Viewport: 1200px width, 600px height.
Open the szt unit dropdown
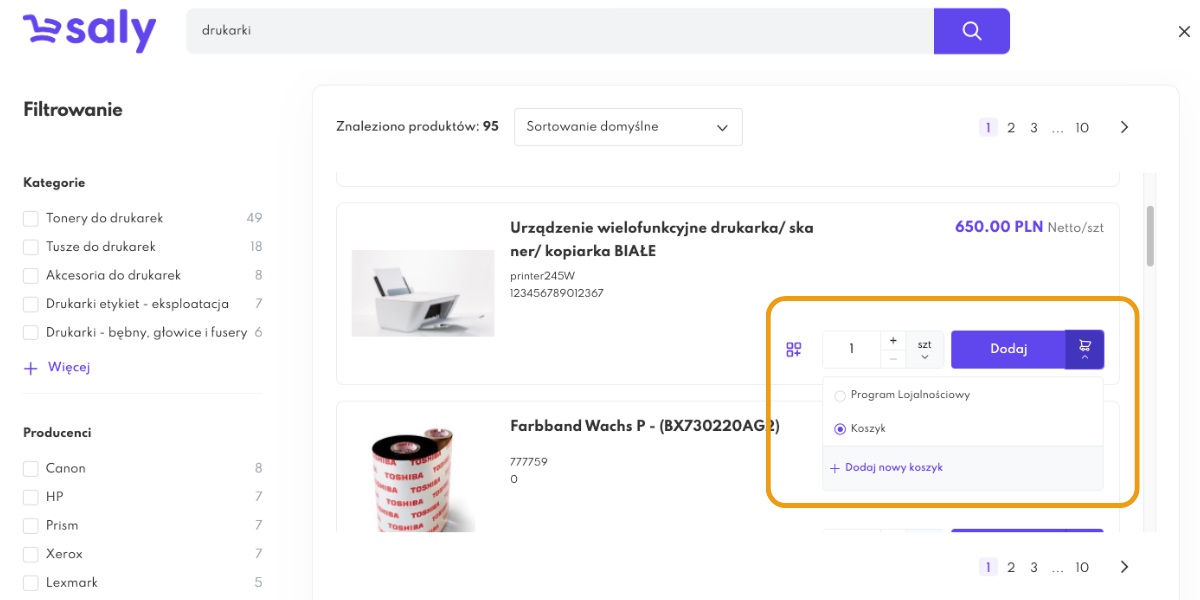click(x=924, y=349)
